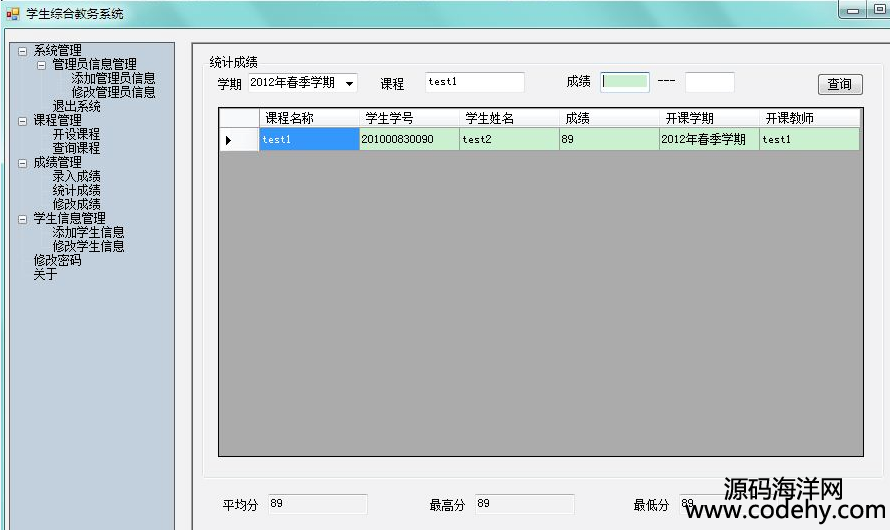890x530 pixels.
Task: Select the cell 201000830090
Action: 409,140
